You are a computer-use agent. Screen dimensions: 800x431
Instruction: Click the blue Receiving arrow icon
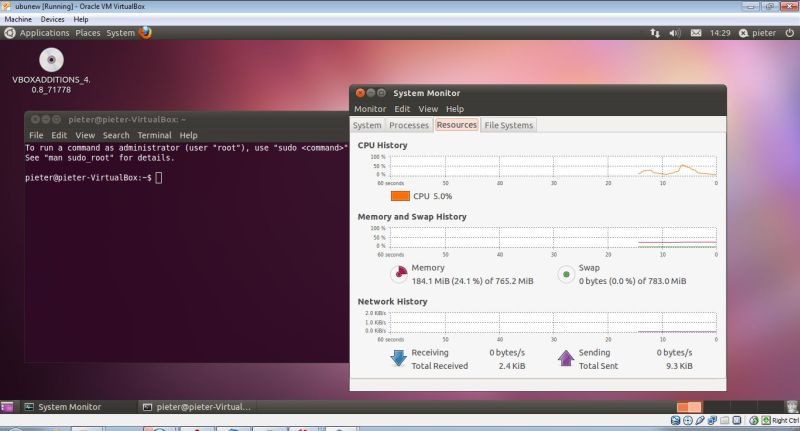pyautogui.click(x=398, y=358)
